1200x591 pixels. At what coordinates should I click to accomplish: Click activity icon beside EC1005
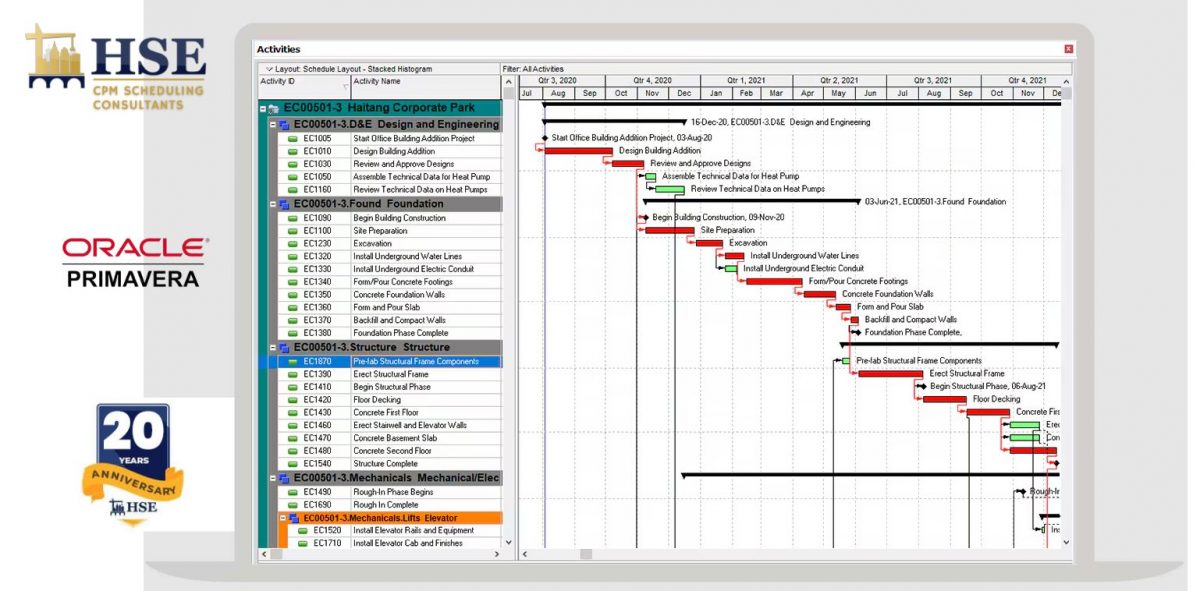pyautogui.click(x=293, y=138)
